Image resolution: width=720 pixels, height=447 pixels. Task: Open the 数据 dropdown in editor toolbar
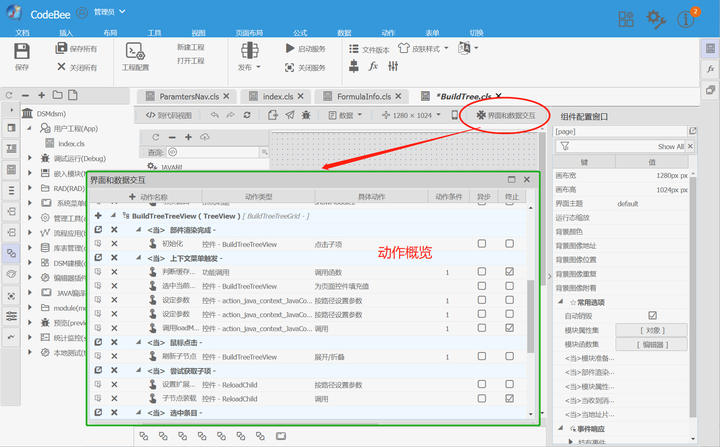pyautogui.click(x=345, y=115)
